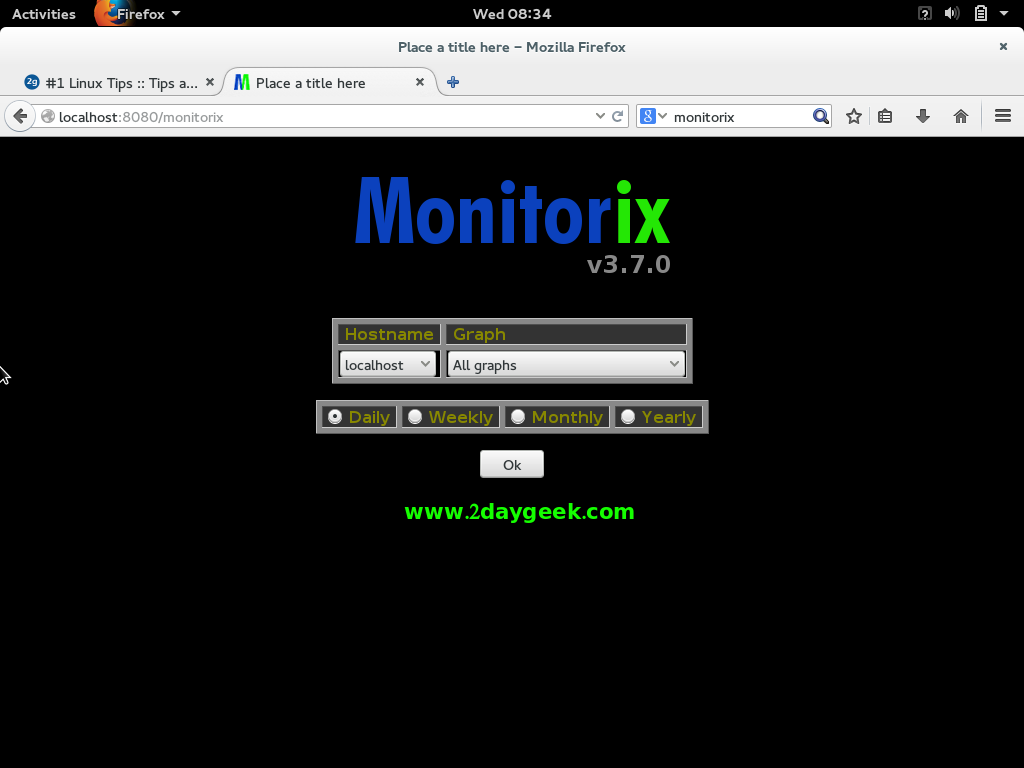This screenshot has width=1024, height=768.
Task: Show bookmarks list icon
Action: pyautogui.click(x=885, y=116)
